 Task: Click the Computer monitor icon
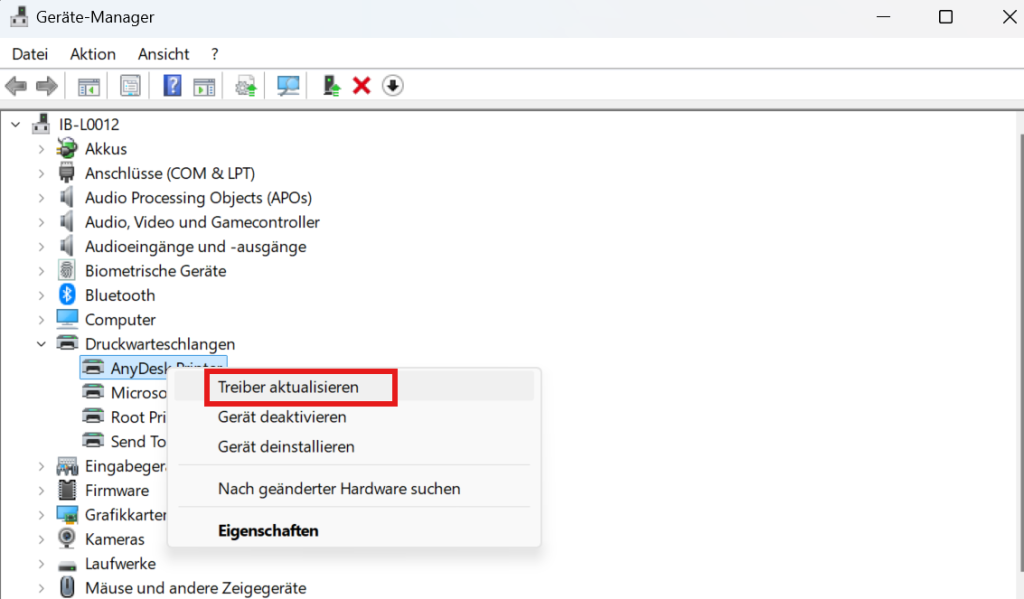[67, 319]
